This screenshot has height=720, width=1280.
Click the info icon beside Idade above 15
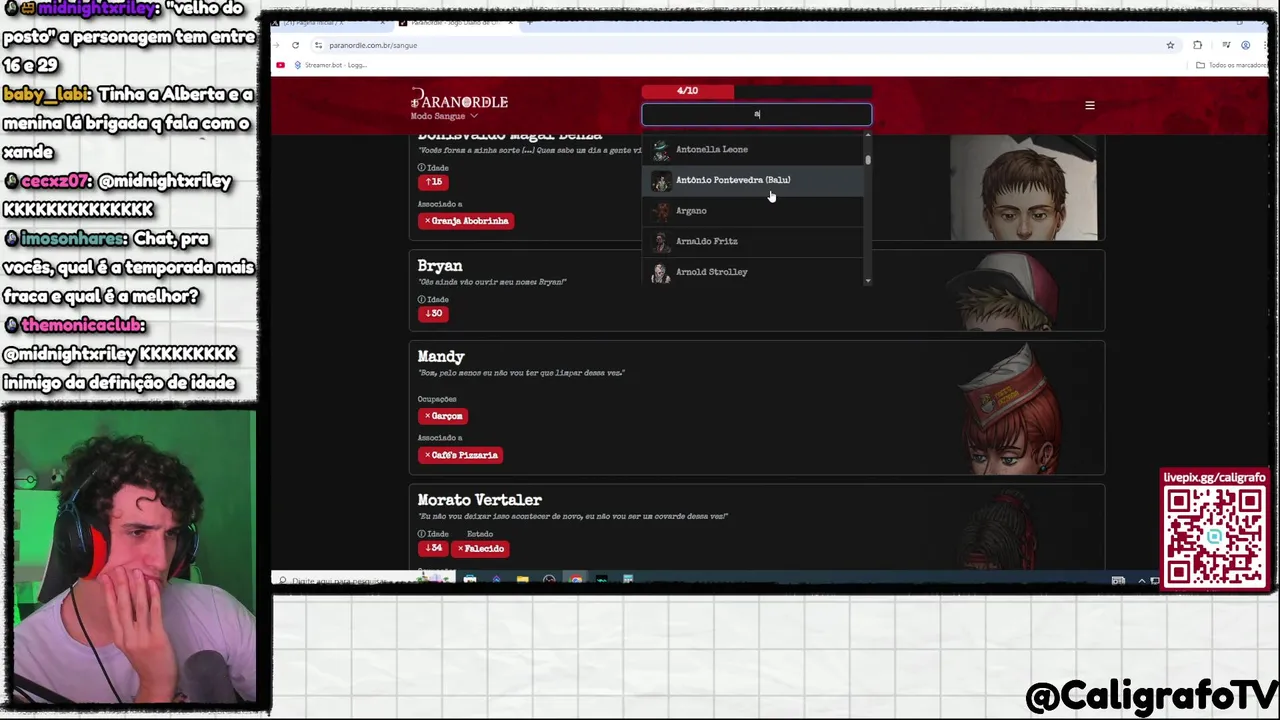pyautogui.click(x=421, y=168)
